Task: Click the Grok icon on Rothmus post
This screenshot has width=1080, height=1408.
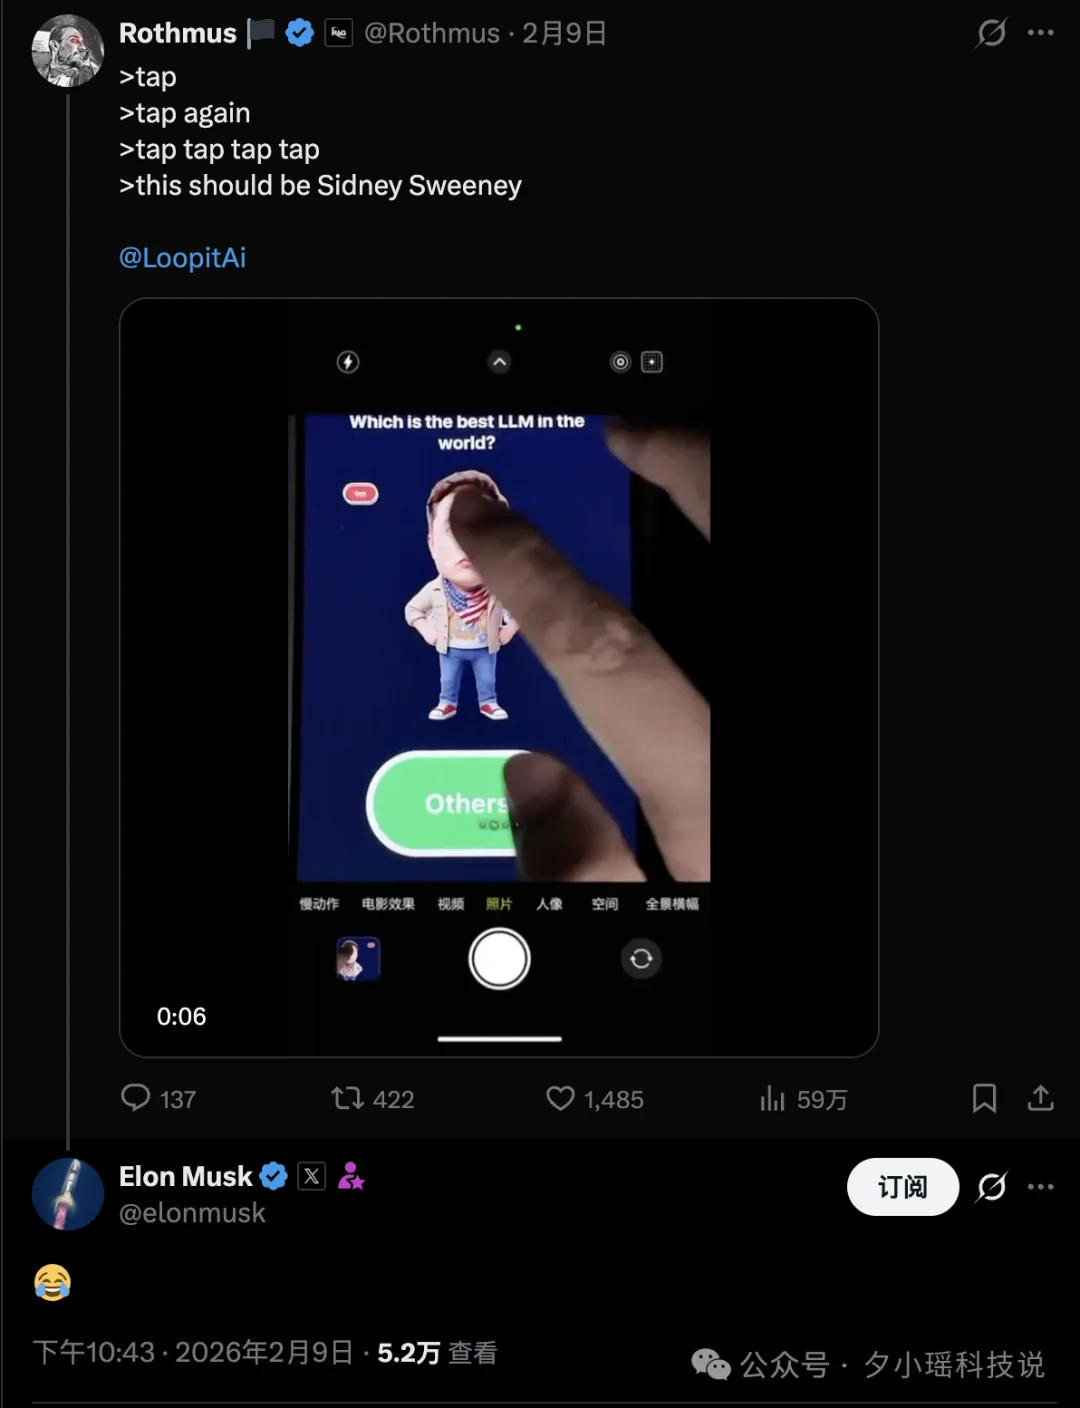Action: 991,34
